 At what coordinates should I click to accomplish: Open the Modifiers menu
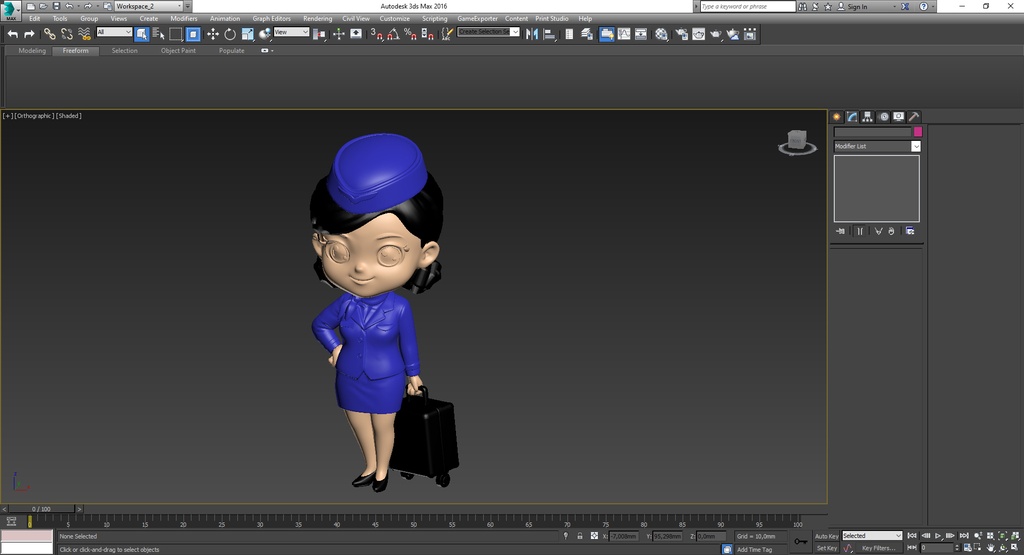pos(184,18)
